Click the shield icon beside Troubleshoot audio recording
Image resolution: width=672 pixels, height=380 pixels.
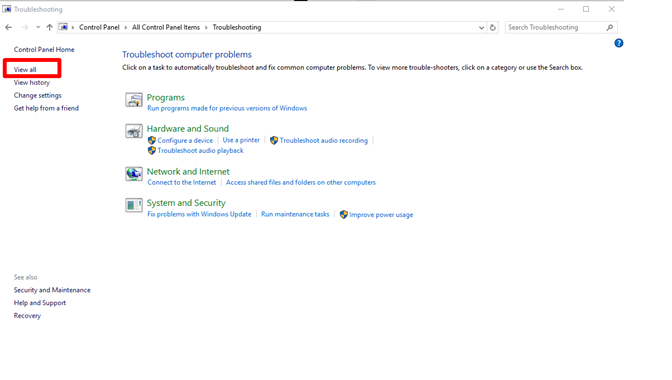pos(274,141)
